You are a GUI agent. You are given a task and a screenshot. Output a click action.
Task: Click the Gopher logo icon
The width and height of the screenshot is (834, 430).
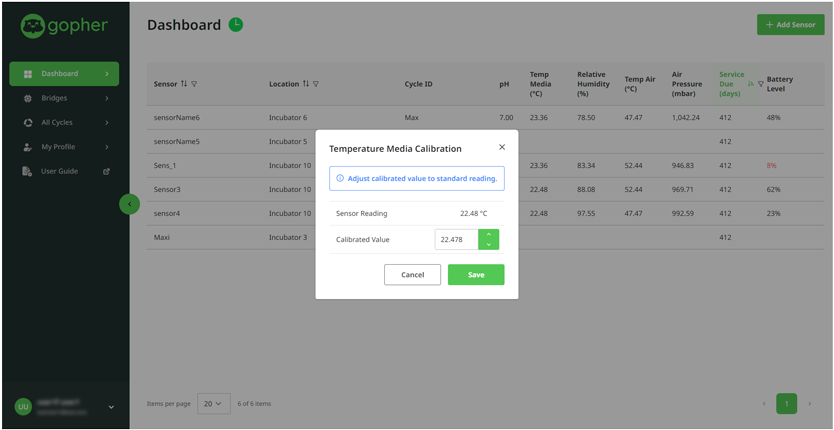(x=32, y=26)
